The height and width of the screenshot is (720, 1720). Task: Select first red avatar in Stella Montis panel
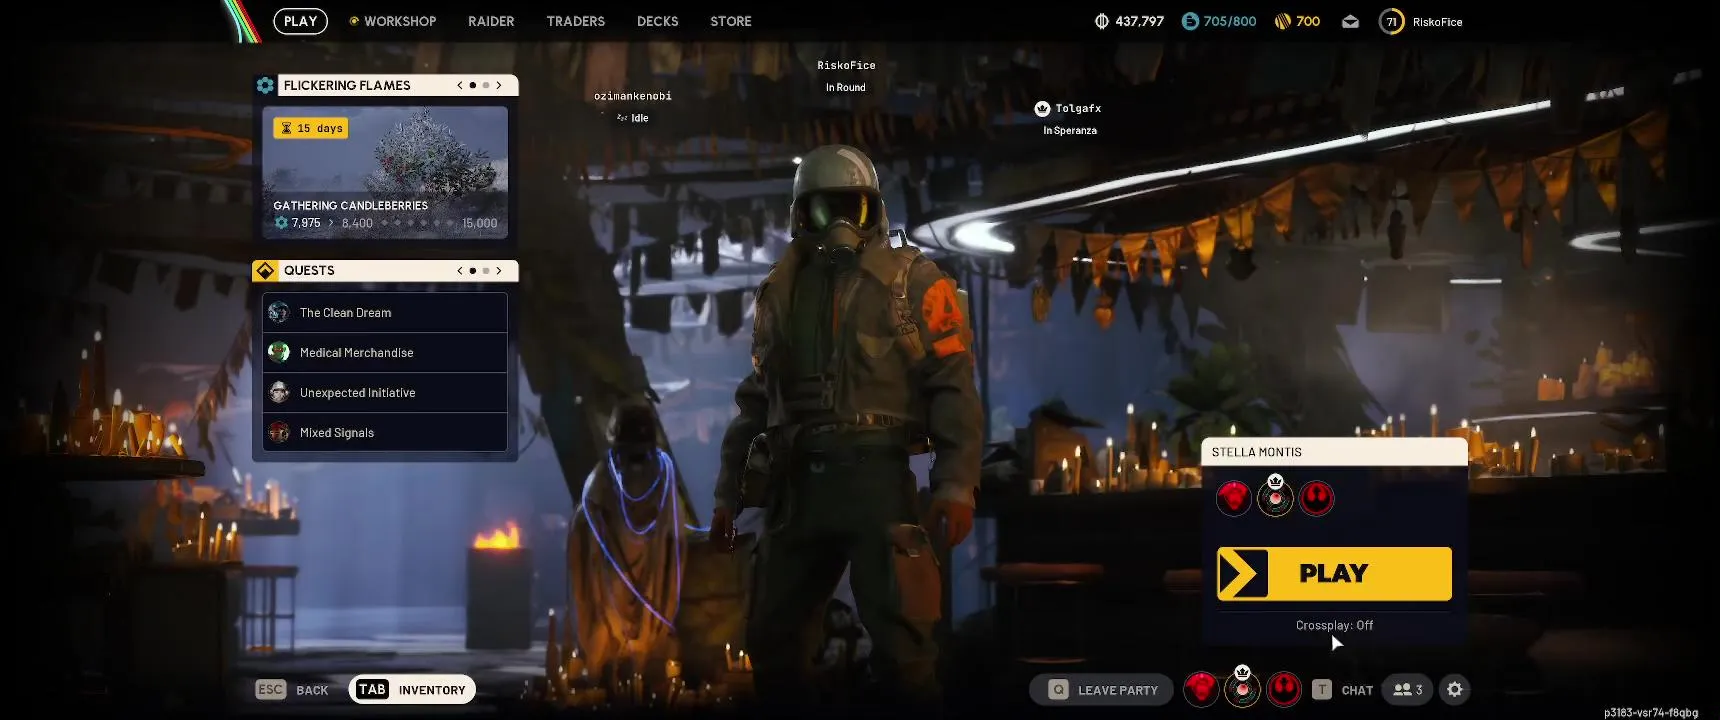1234,497
